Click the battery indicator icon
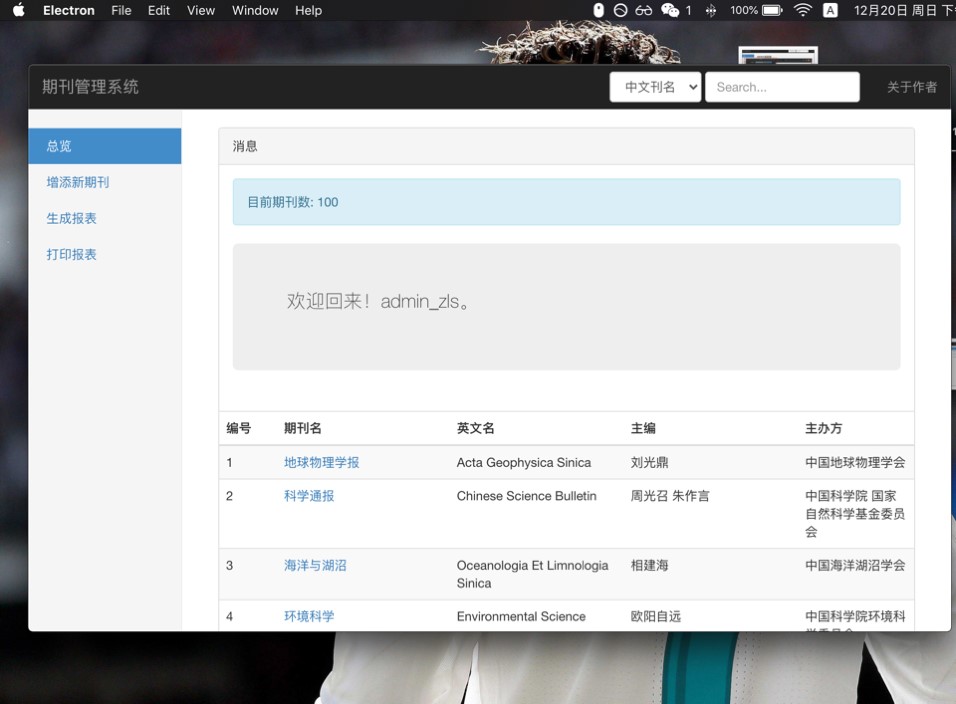Image resolution: width=956 pixels, height=704 pixels. (772, 10)
